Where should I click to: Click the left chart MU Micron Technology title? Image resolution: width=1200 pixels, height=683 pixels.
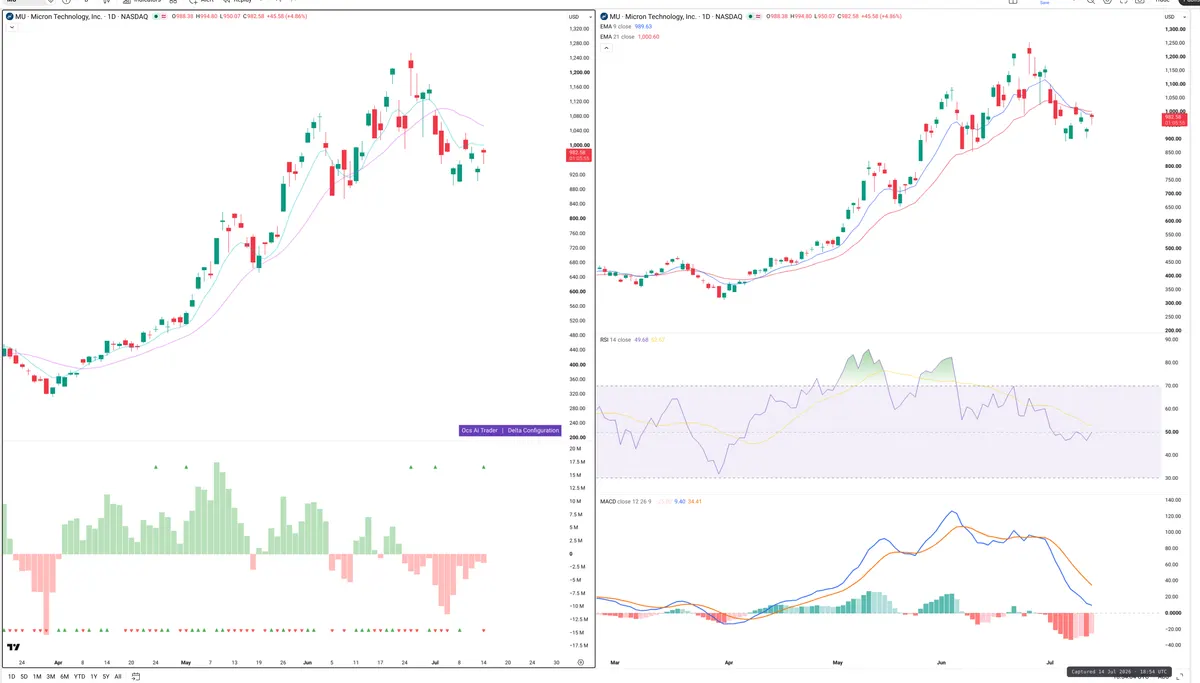click(84, 17)
